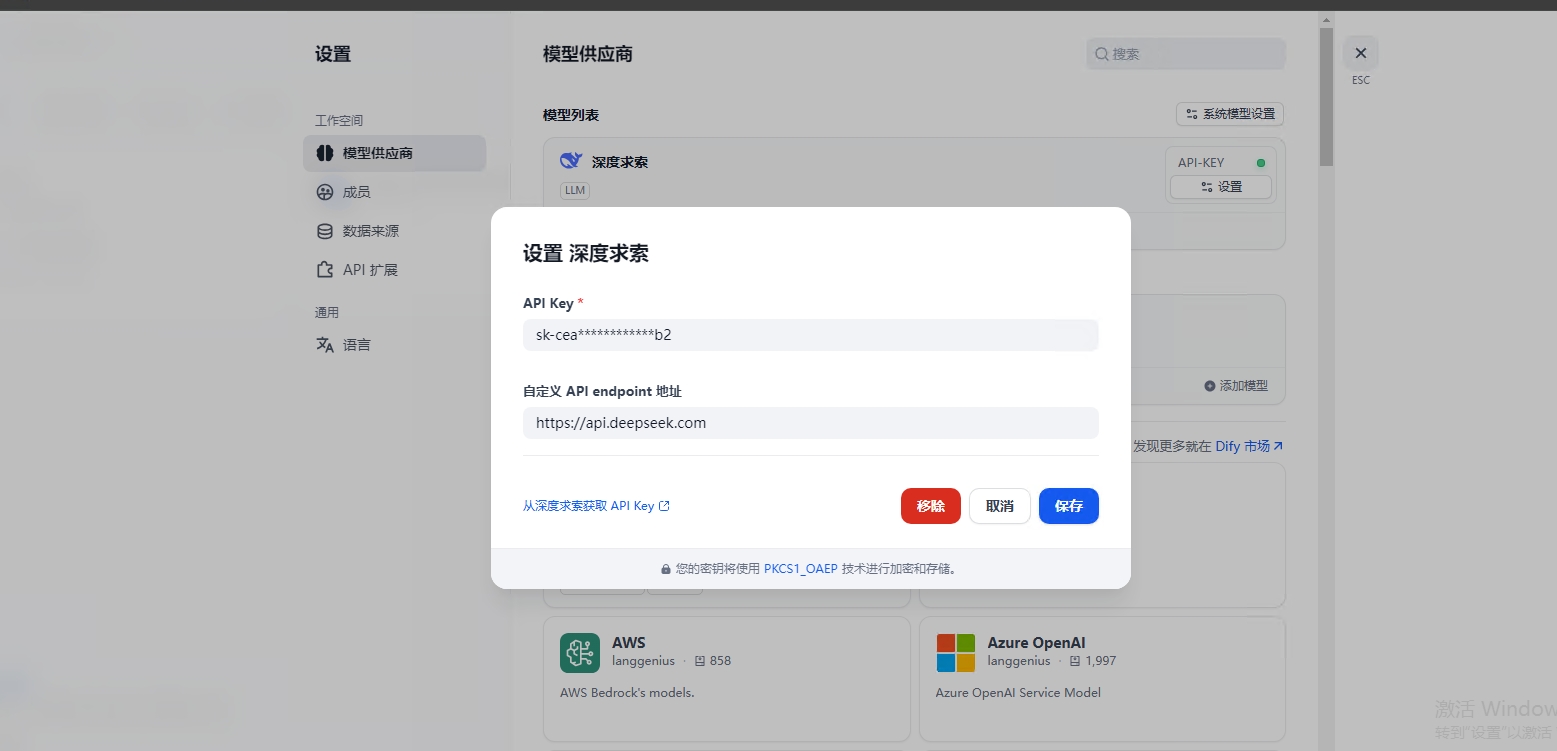The height and width of the screenshot is (751, 1557).
Task: Select 成员 in settings sidebar
Action: click(394, 192)
